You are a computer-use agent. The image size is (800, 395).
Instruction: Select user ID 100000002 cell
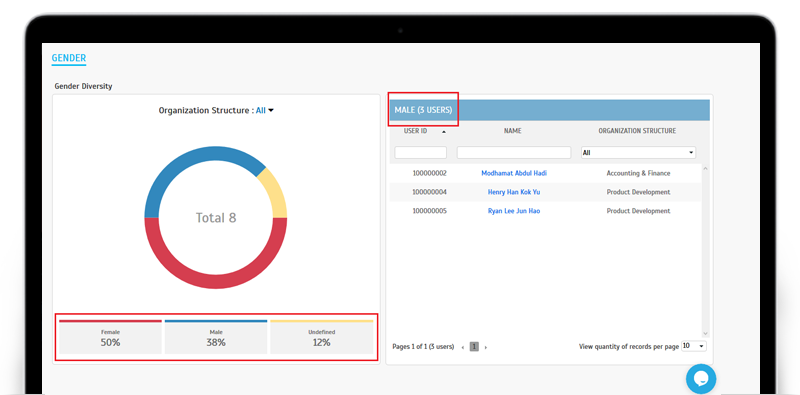(x=430, y=173)
